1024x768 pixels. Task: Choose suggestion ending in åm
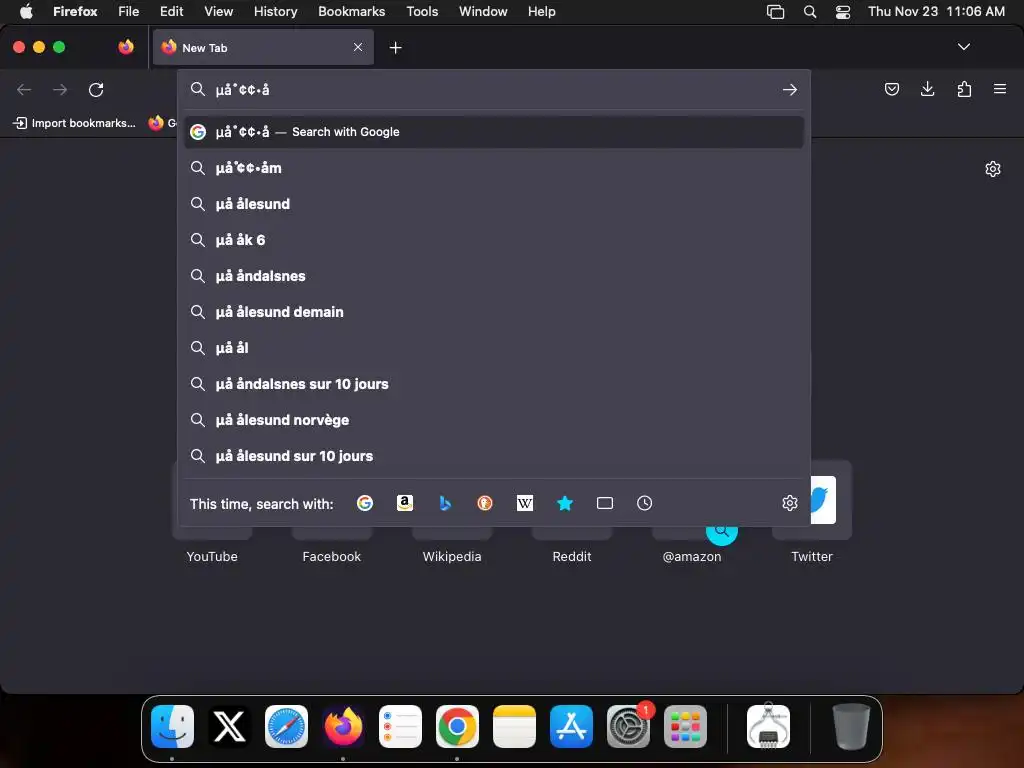(x=494, y=168)
